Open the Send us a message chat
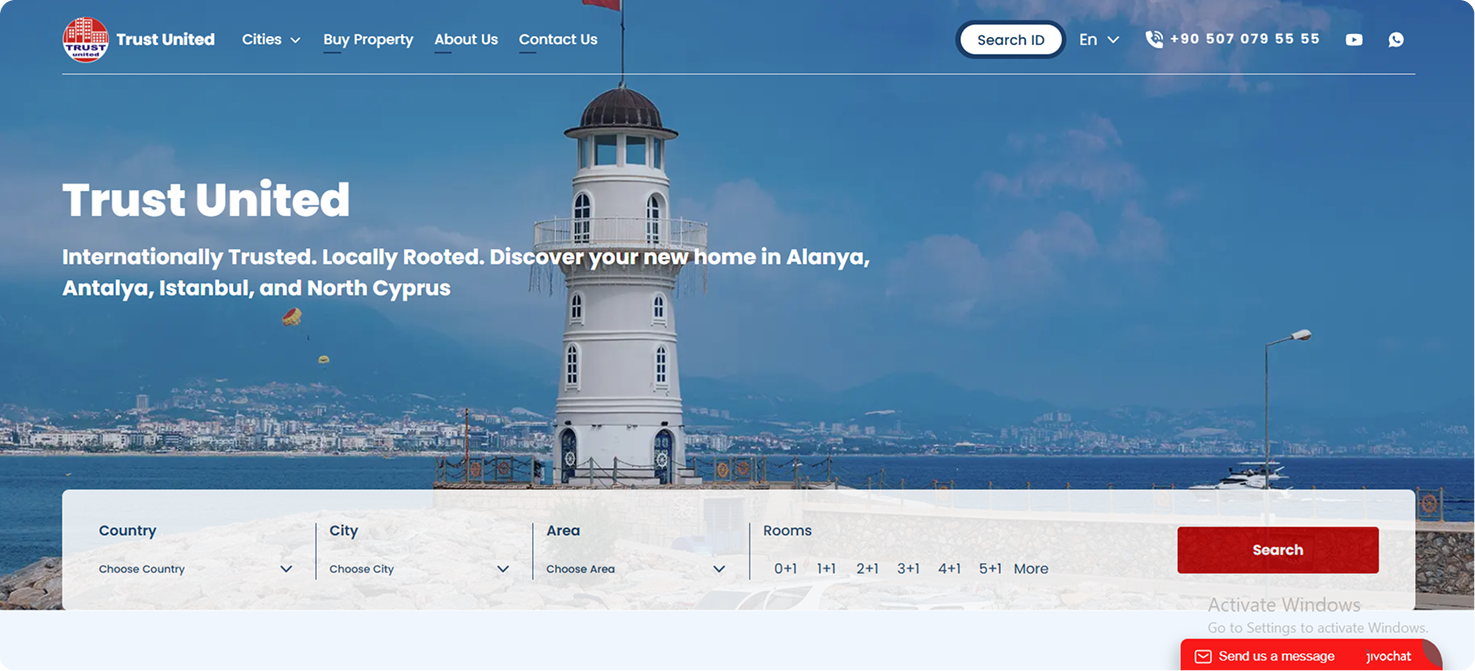The height and width of the screenshot is (671, 1475). tap(1277, 657)
